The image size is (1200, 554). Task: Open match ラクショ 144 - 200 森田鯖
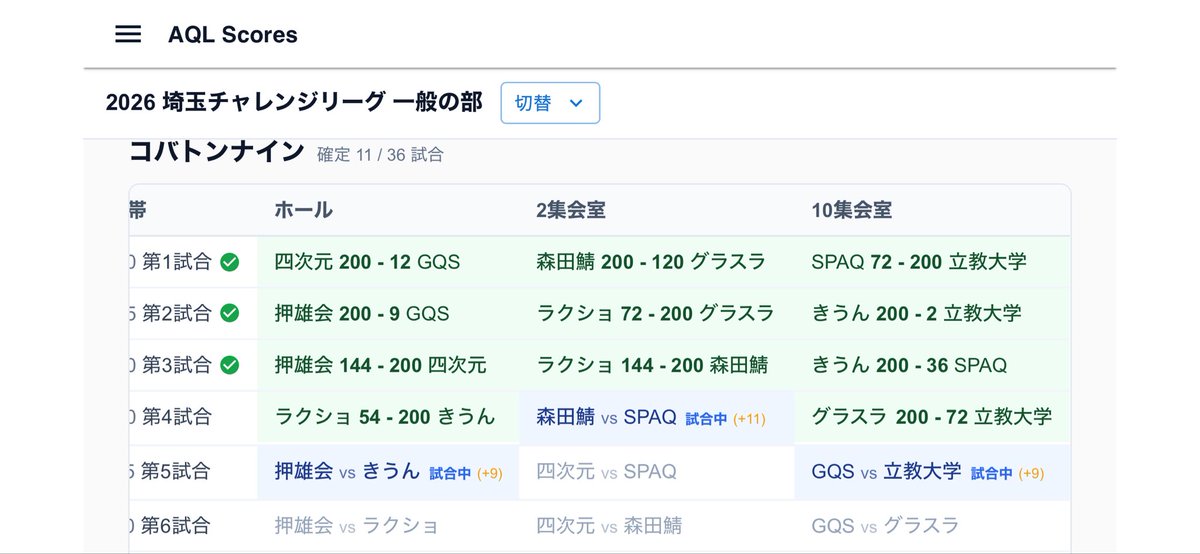[657, 365]
